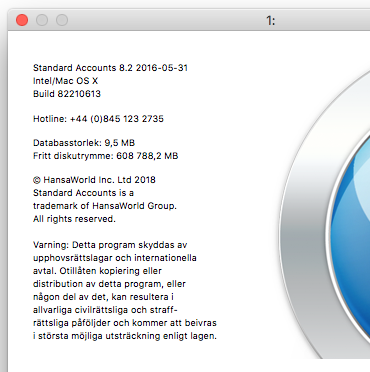Click the "Hotline: +44 (0)845 123 2735" line
Image resolution: width=370 pixels, height=372 pixels.
click(x=98, y=119)
